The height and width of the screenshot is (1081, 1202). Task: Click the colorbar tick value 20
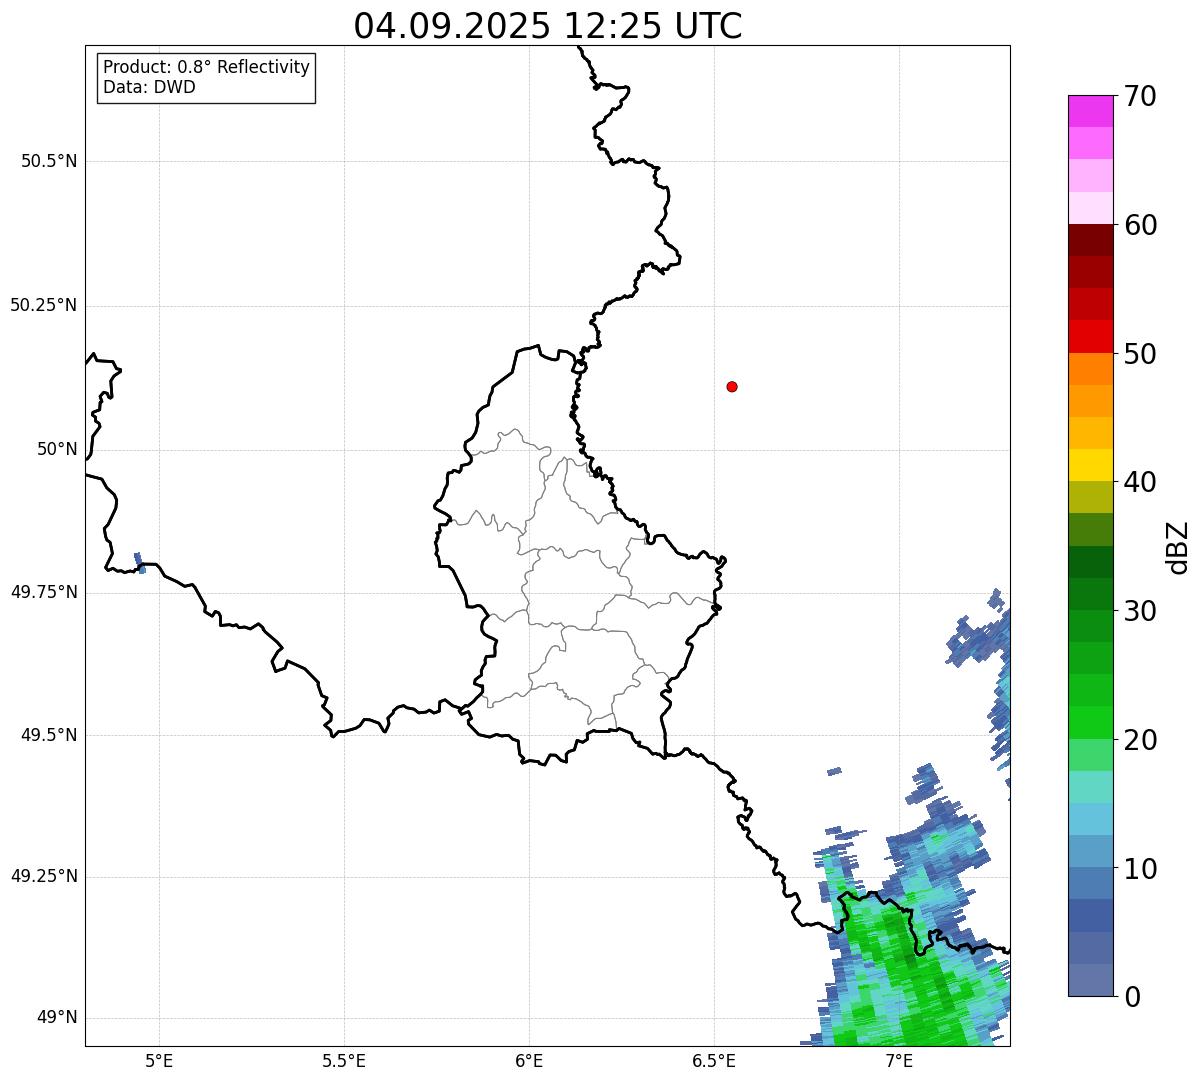[x=1140, y=740]
